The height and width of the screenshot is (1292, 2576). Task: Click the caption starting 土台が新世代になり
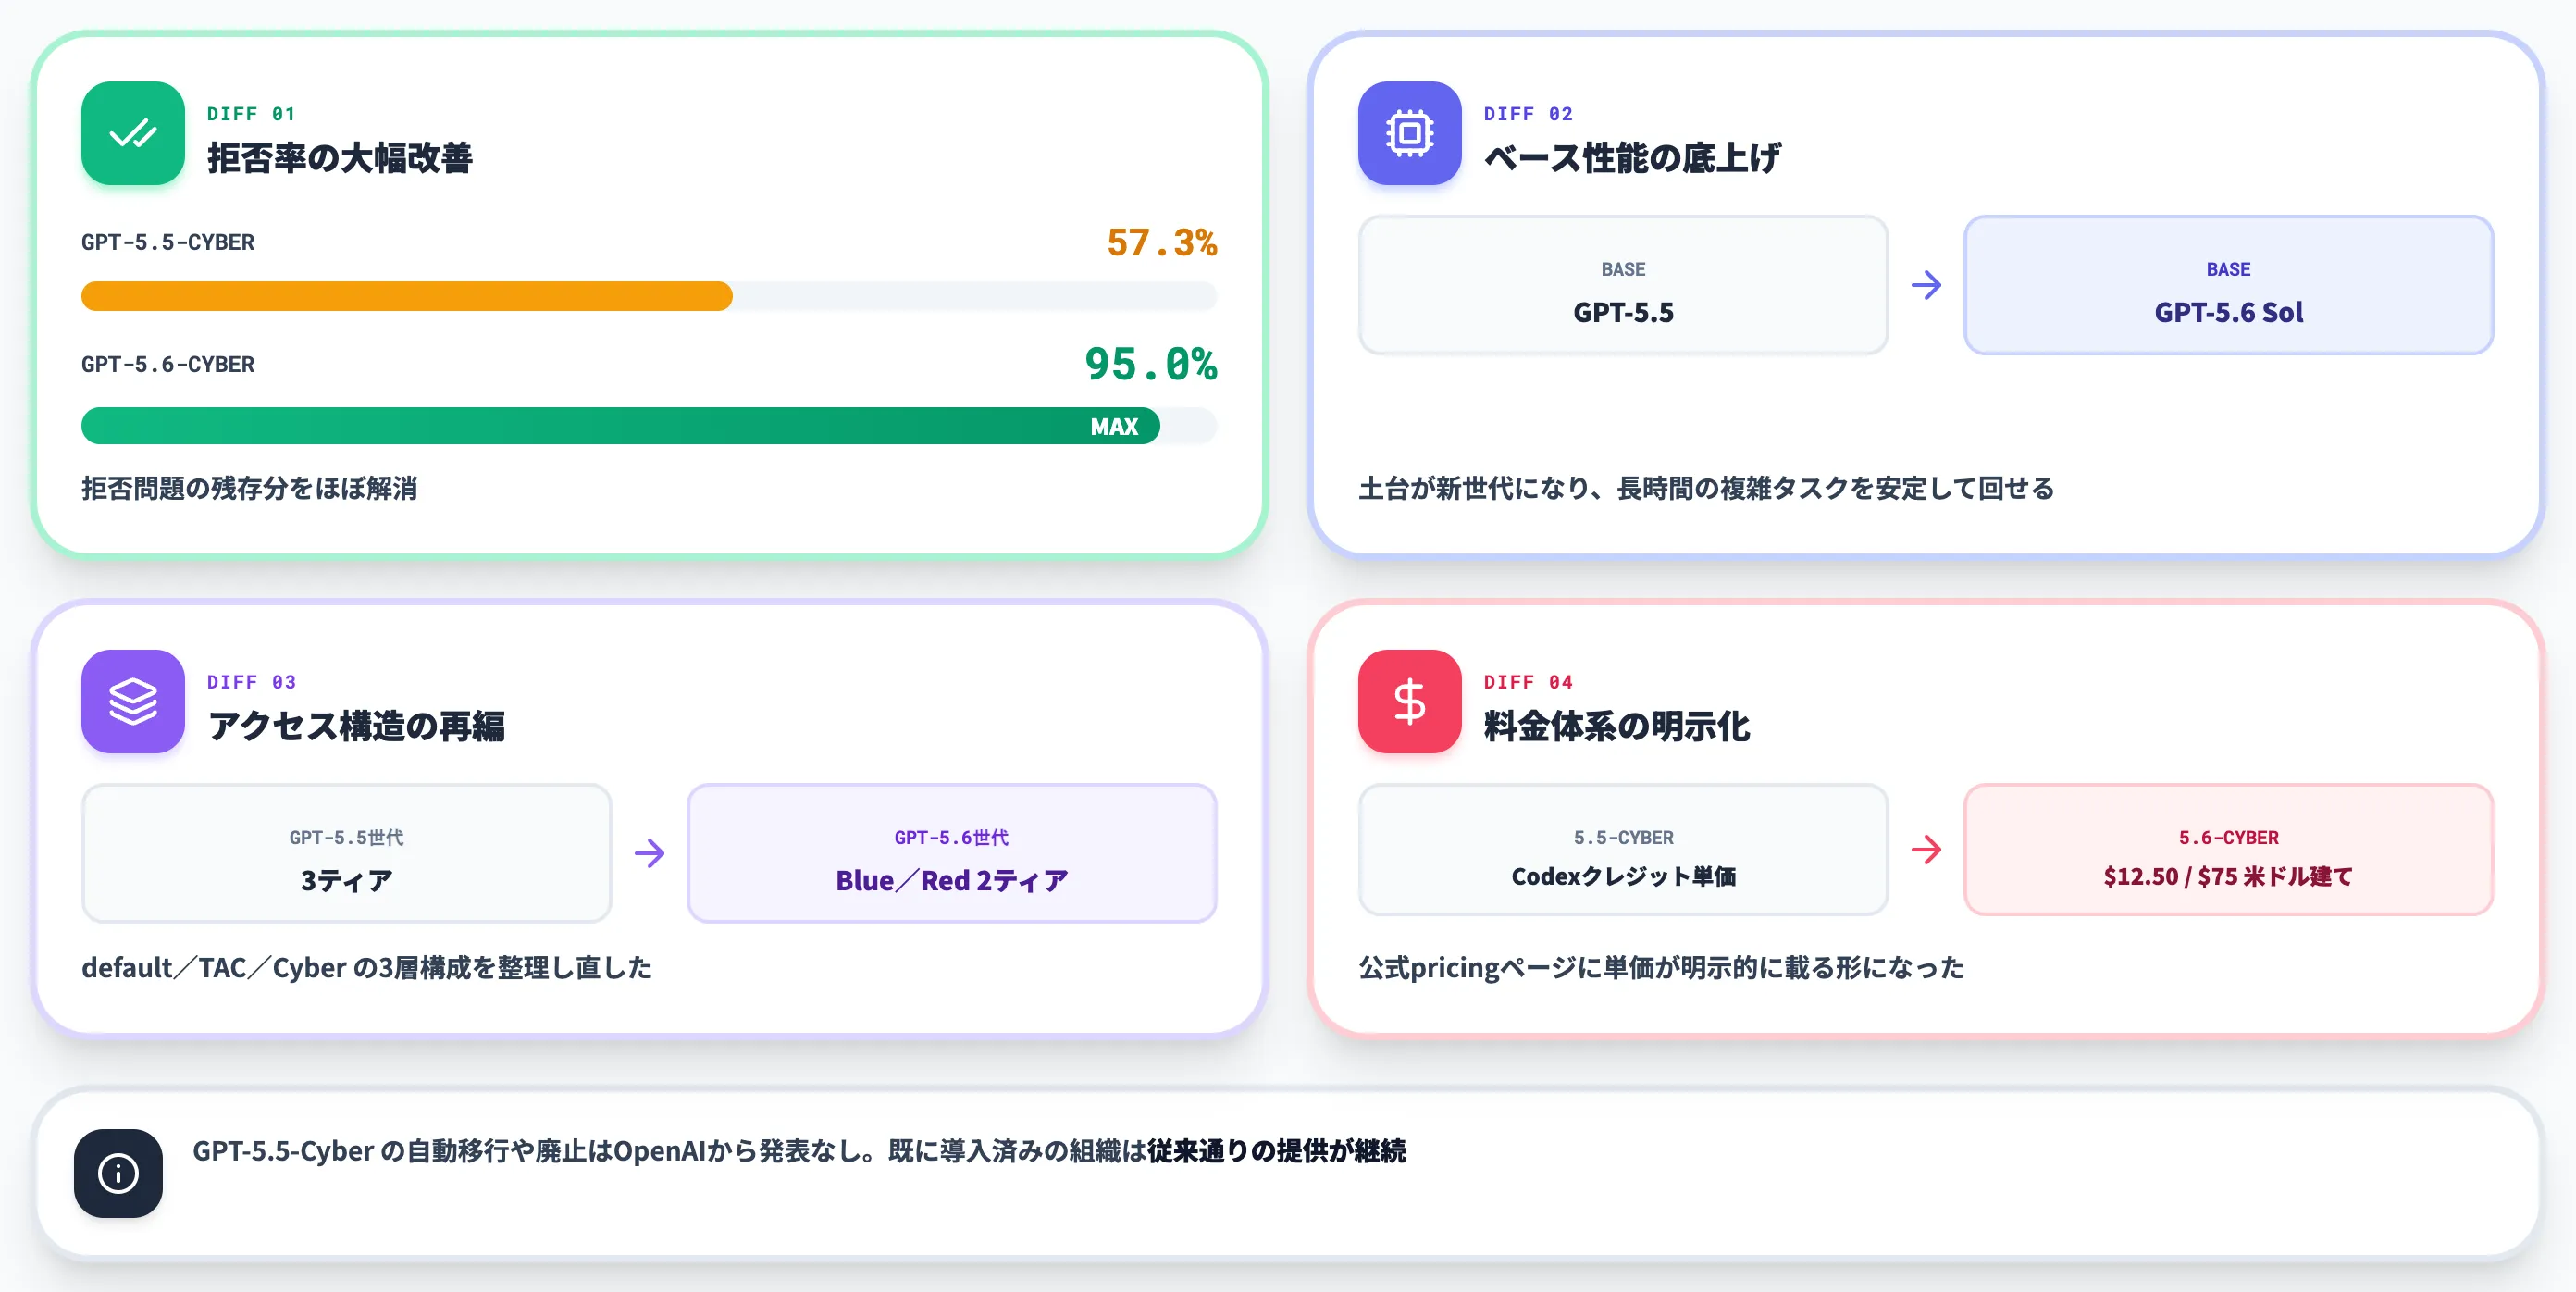(x=1706, y=488)
